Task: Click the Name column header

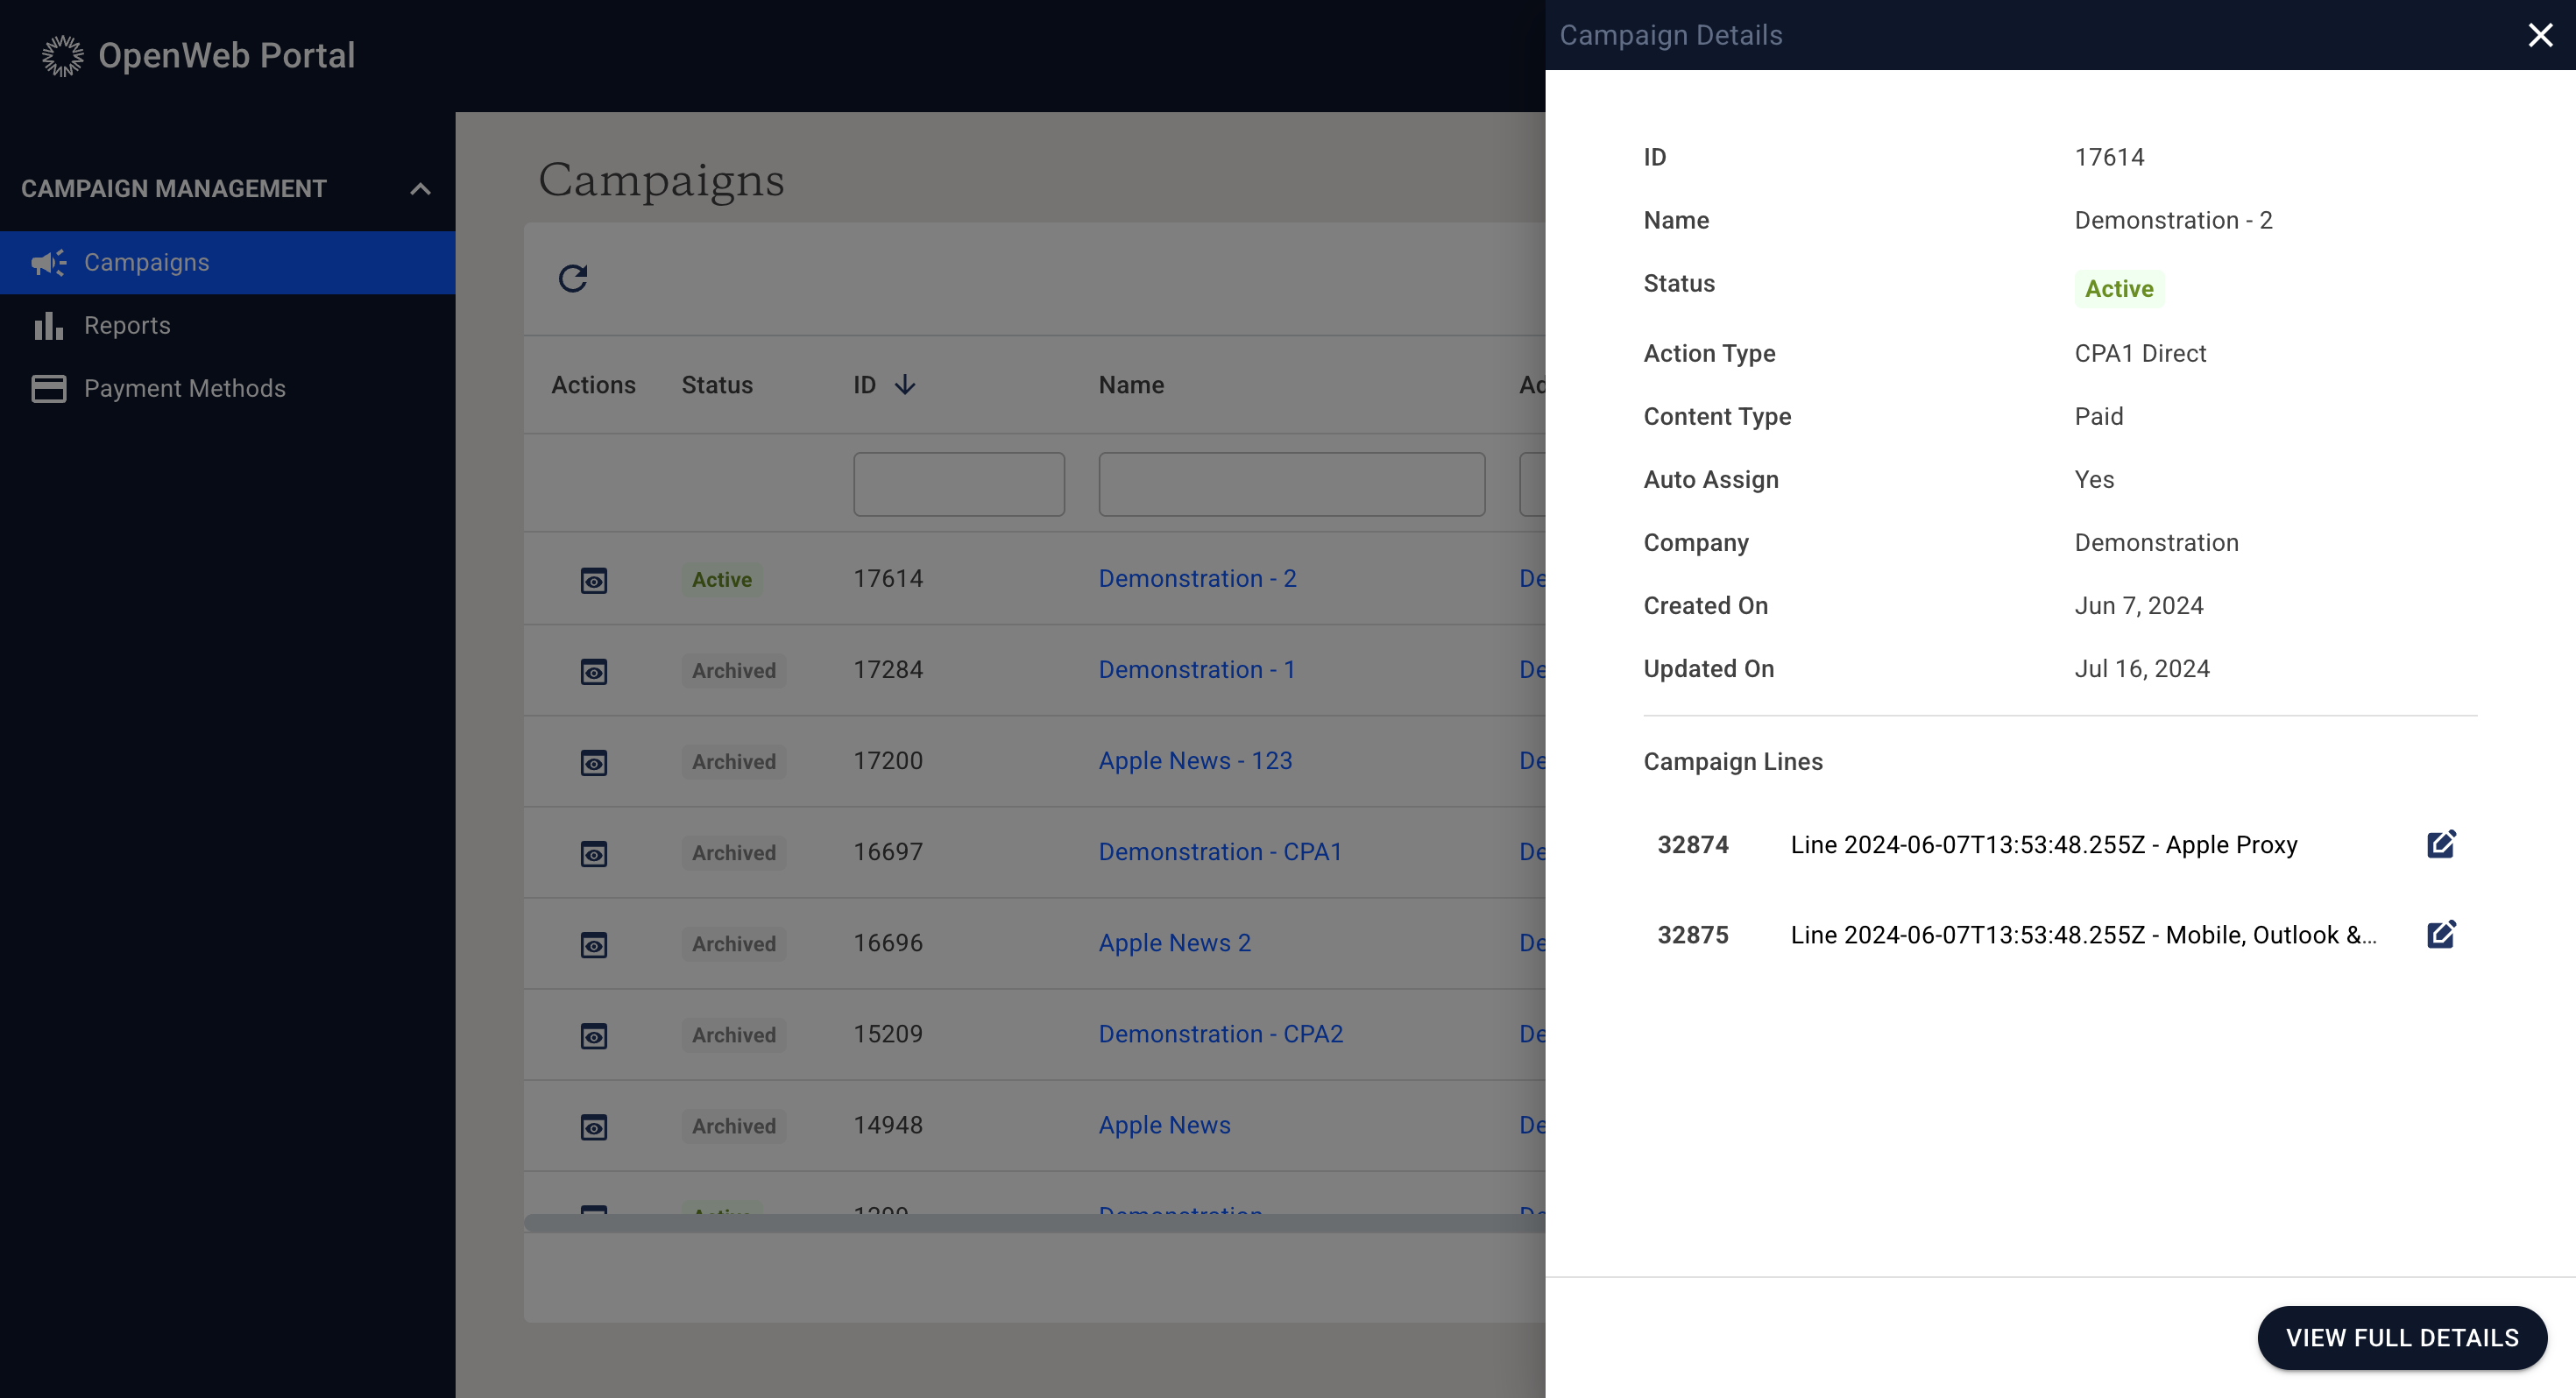Action: [x=1131, y=385]
